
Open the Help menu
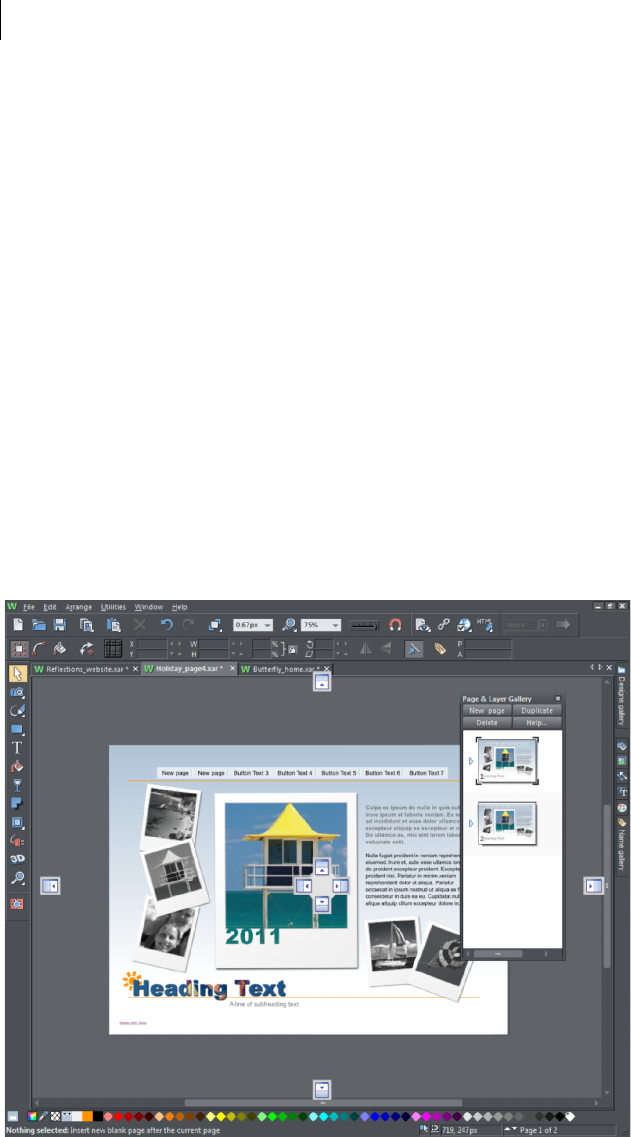(x=180, y=607)
